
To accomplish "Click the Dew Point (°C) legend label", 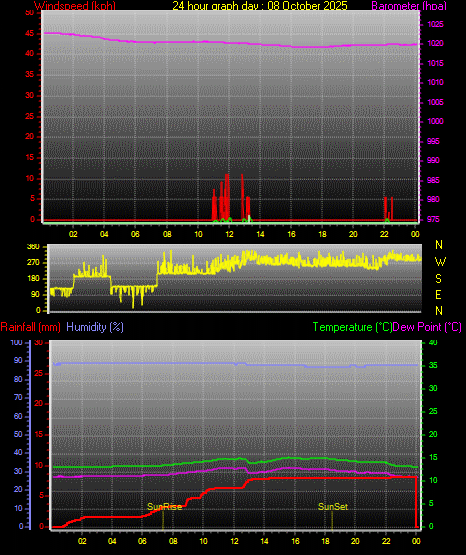I will pyautogui.click(x=427, y=327).
